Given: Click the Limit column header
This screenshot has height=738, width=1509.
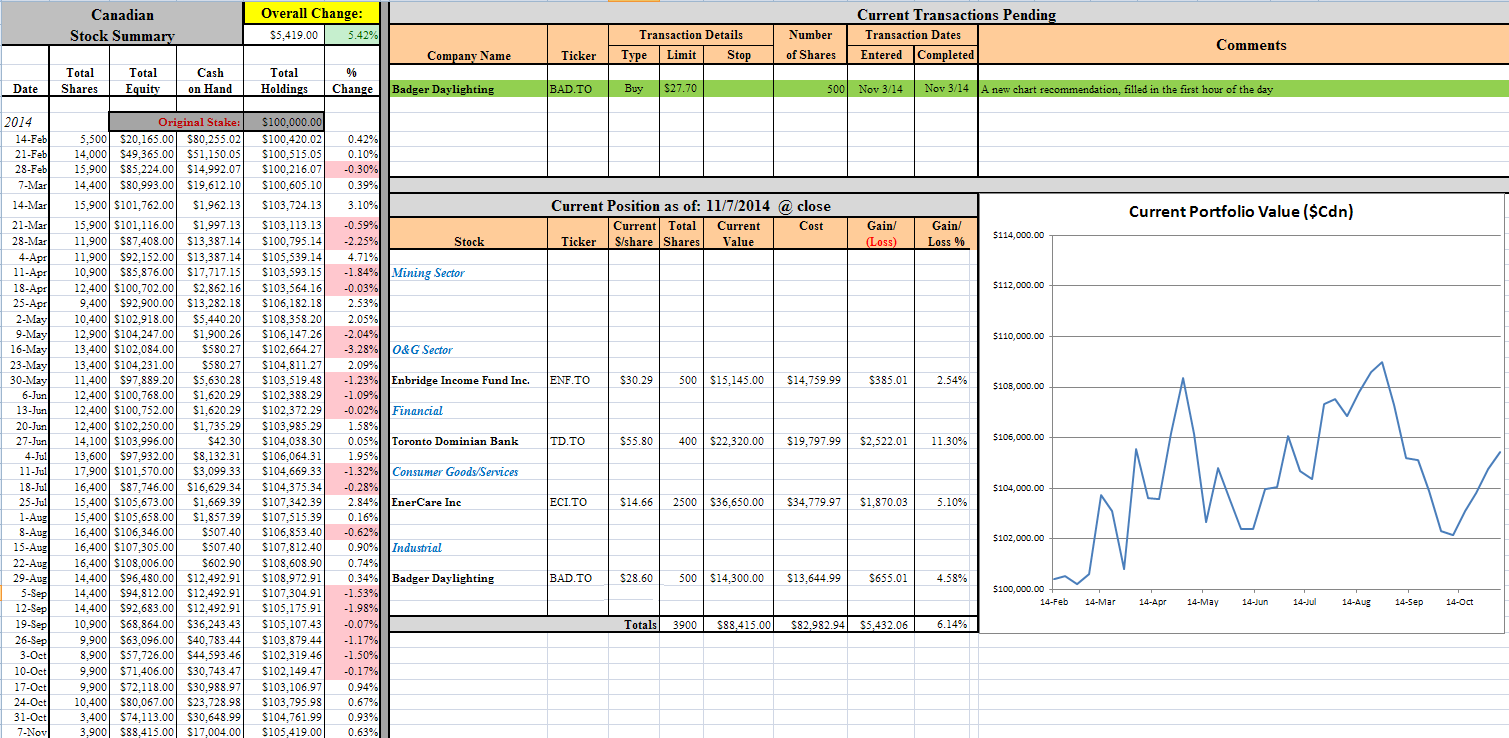Looking at the screenshot, I should click(x=681, y=55).
